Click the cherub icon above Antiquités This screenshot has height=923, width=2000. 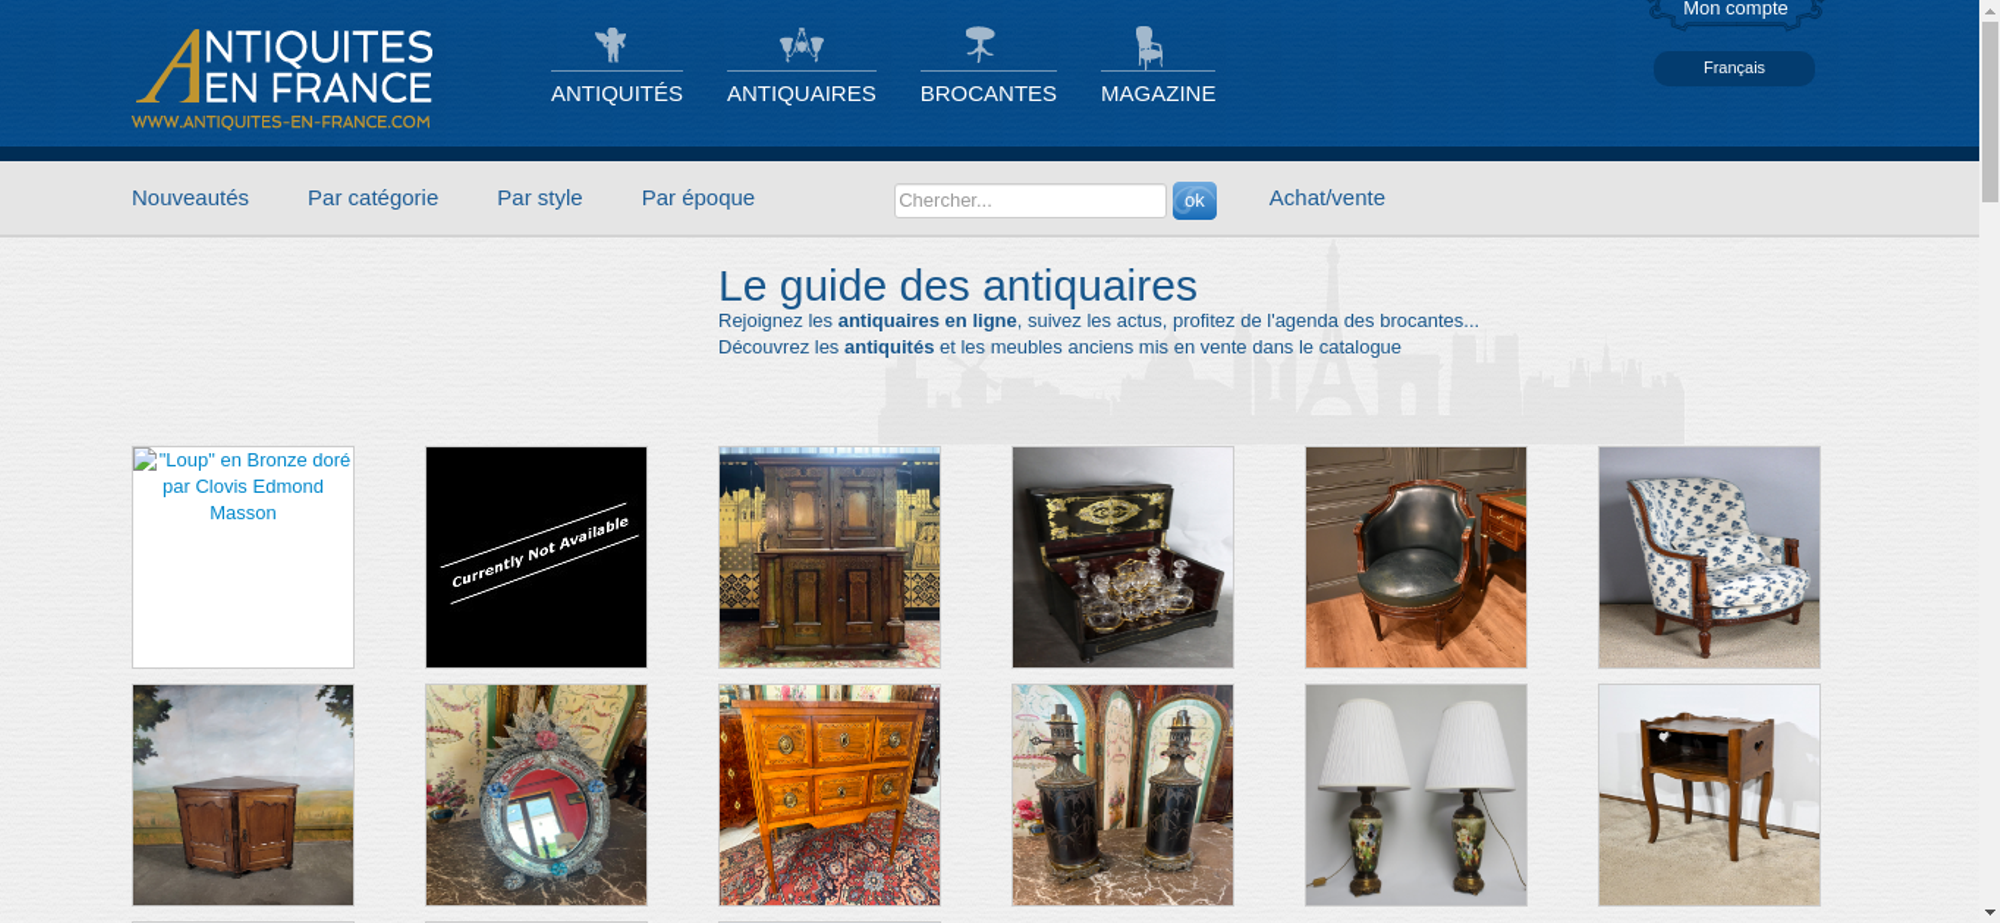pos(610,45)
